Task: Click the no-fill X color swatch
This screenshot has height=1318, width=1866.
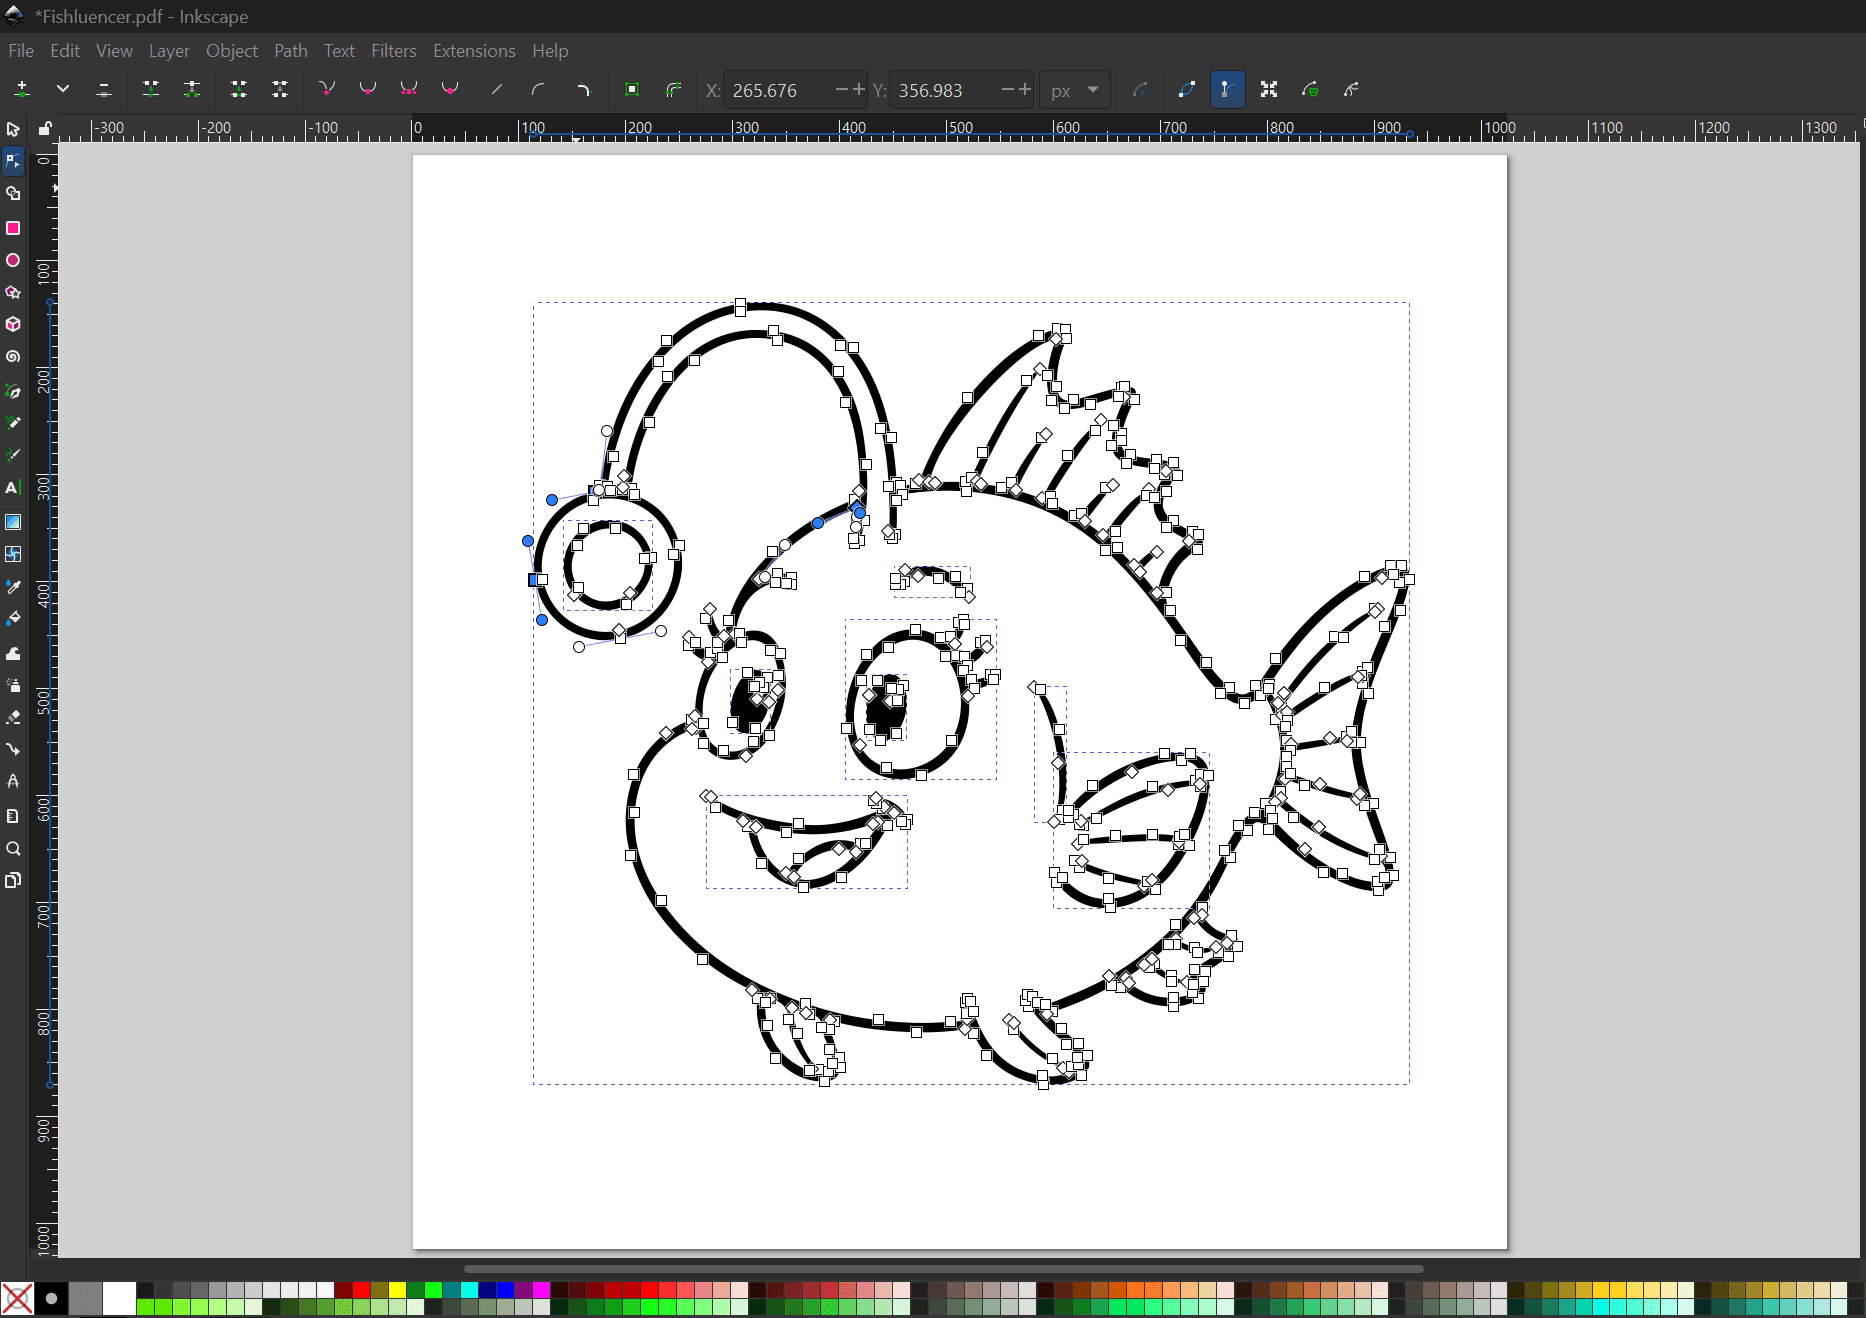Action: (x=17, y=1298)
